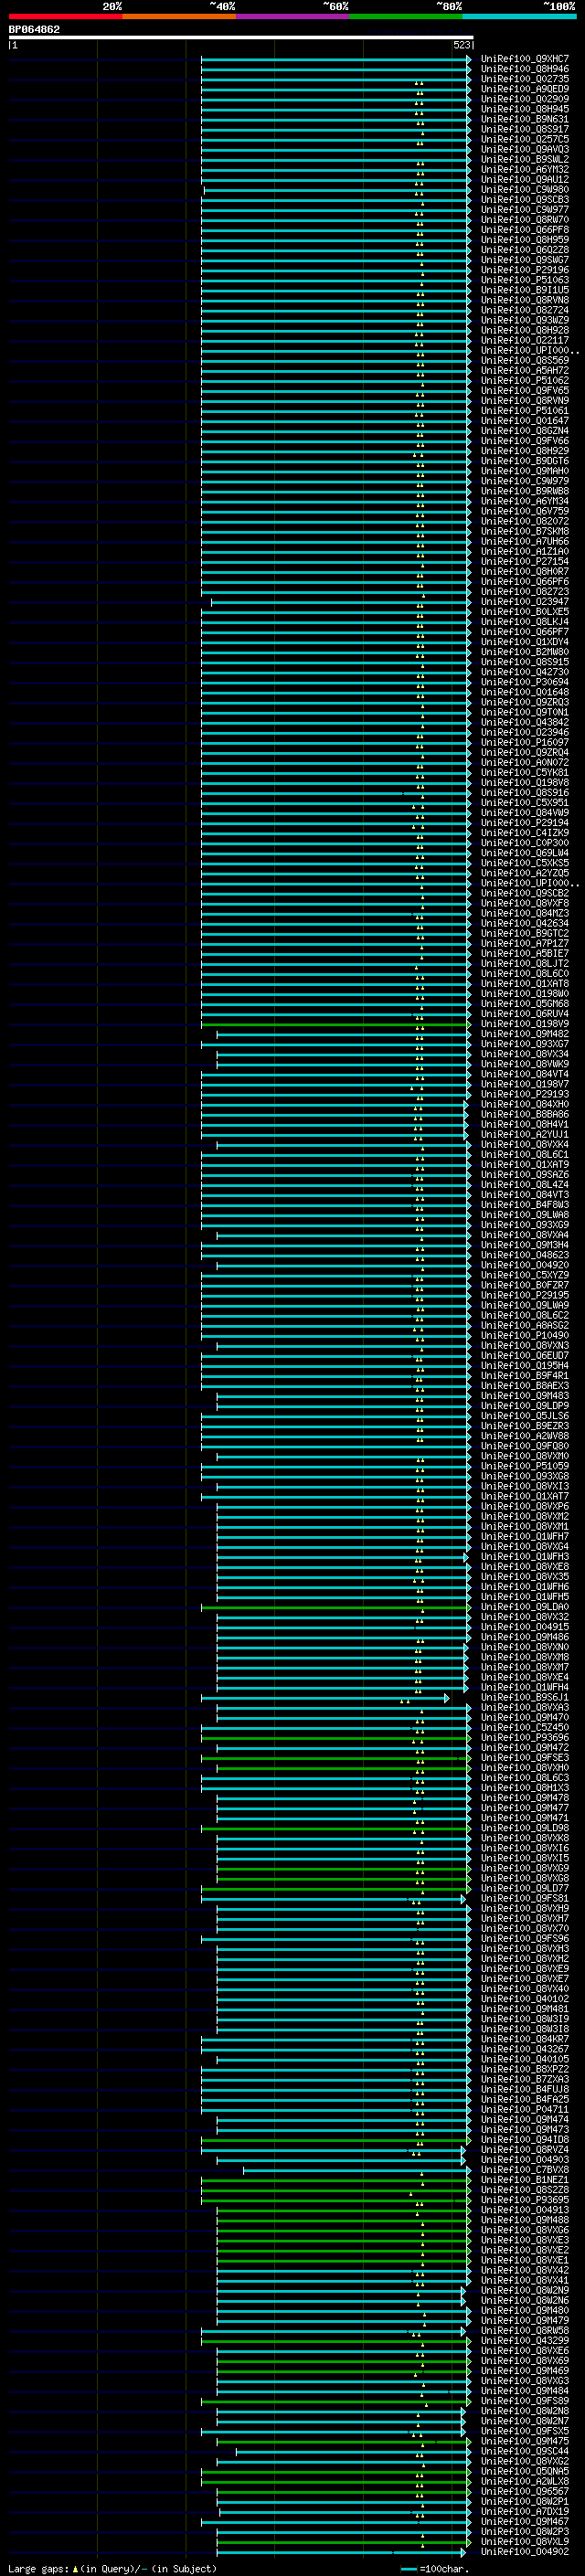Image resolution: width=585 pixels, height=2576 pixels.
Task: Click the UniRef100_Q9SAZ6 label
Action: click(524, 1175)
